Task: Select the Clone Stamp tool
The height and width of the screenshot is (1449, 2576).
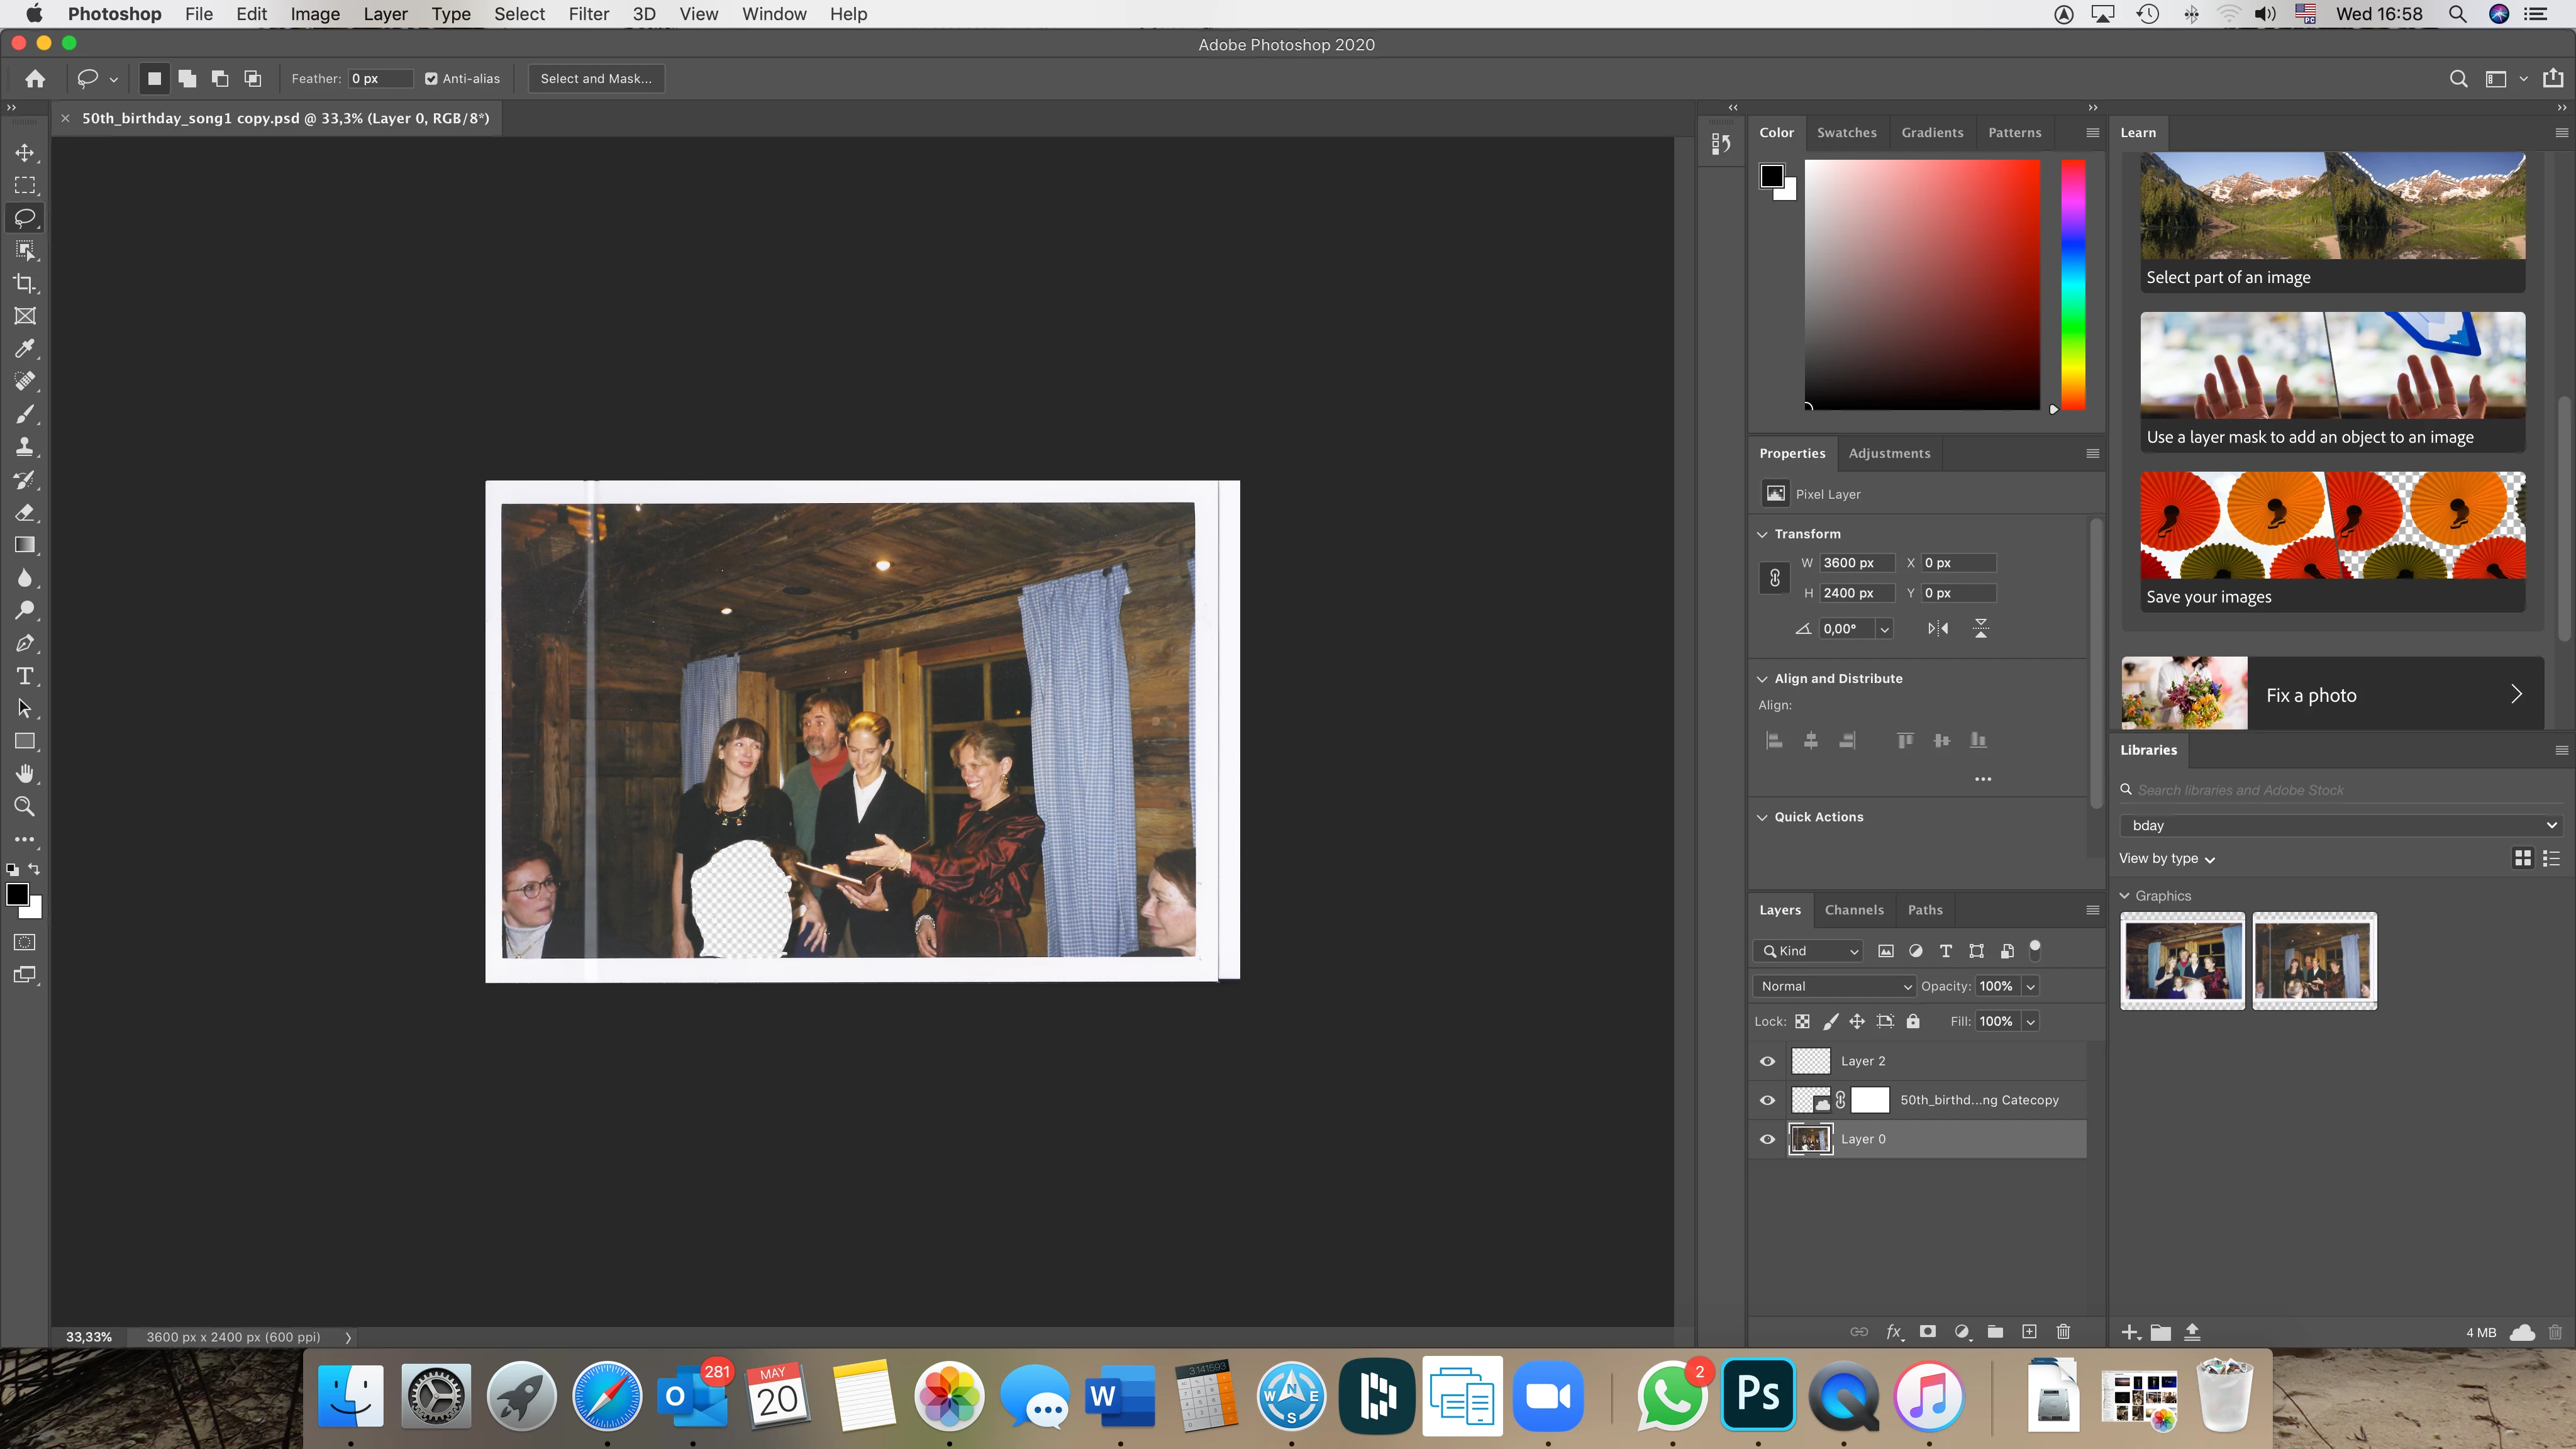Action: pyautogui.click(x=25, y=447)
